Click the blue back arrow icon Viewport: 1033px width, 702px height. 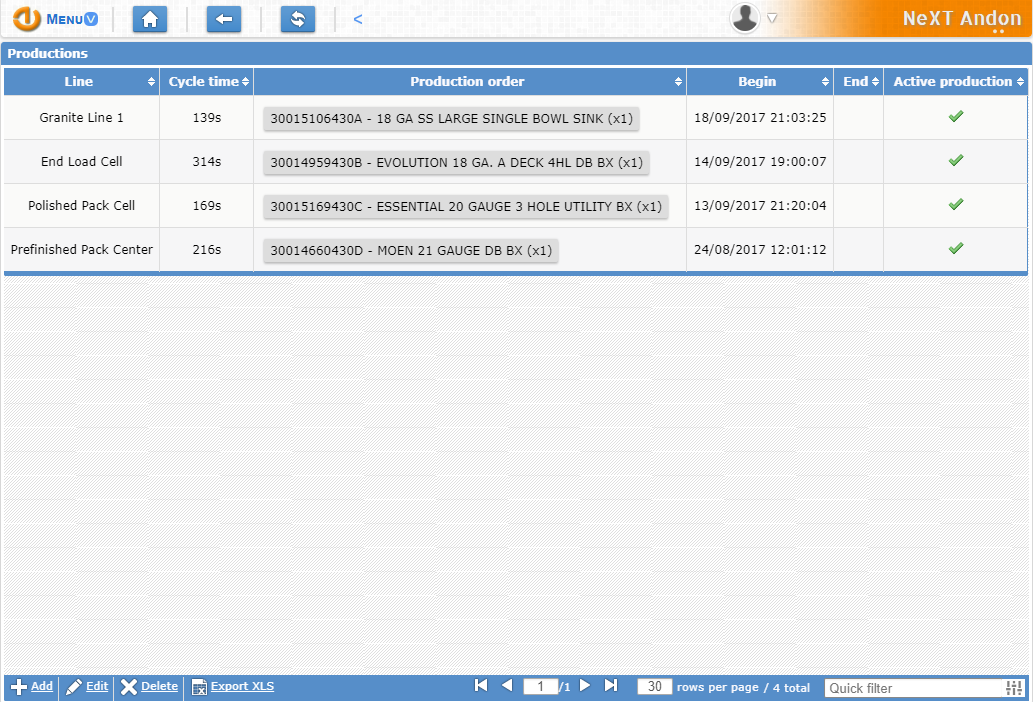click(223, 19)
